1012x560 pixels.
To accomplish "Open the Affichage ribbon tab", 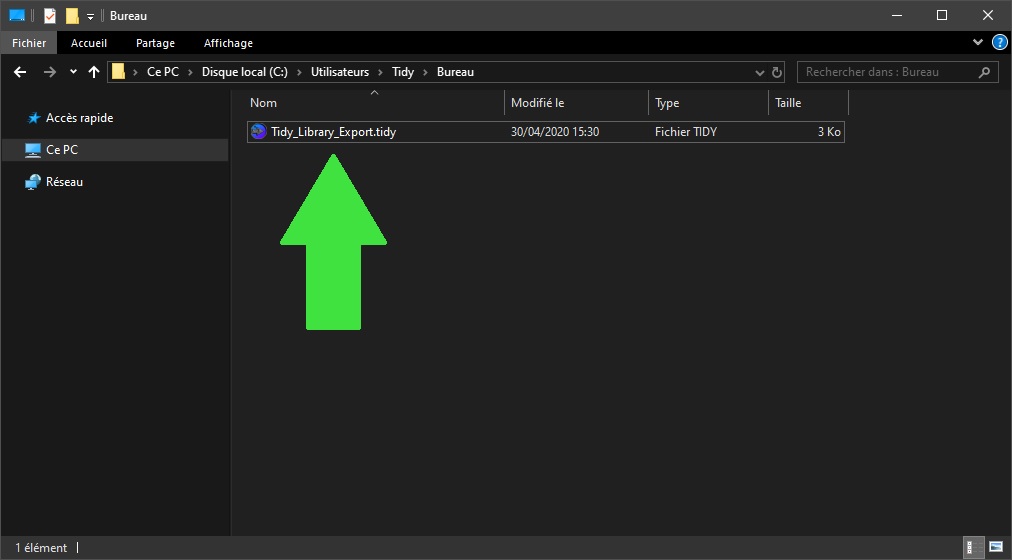I will [x=228, y=43].
